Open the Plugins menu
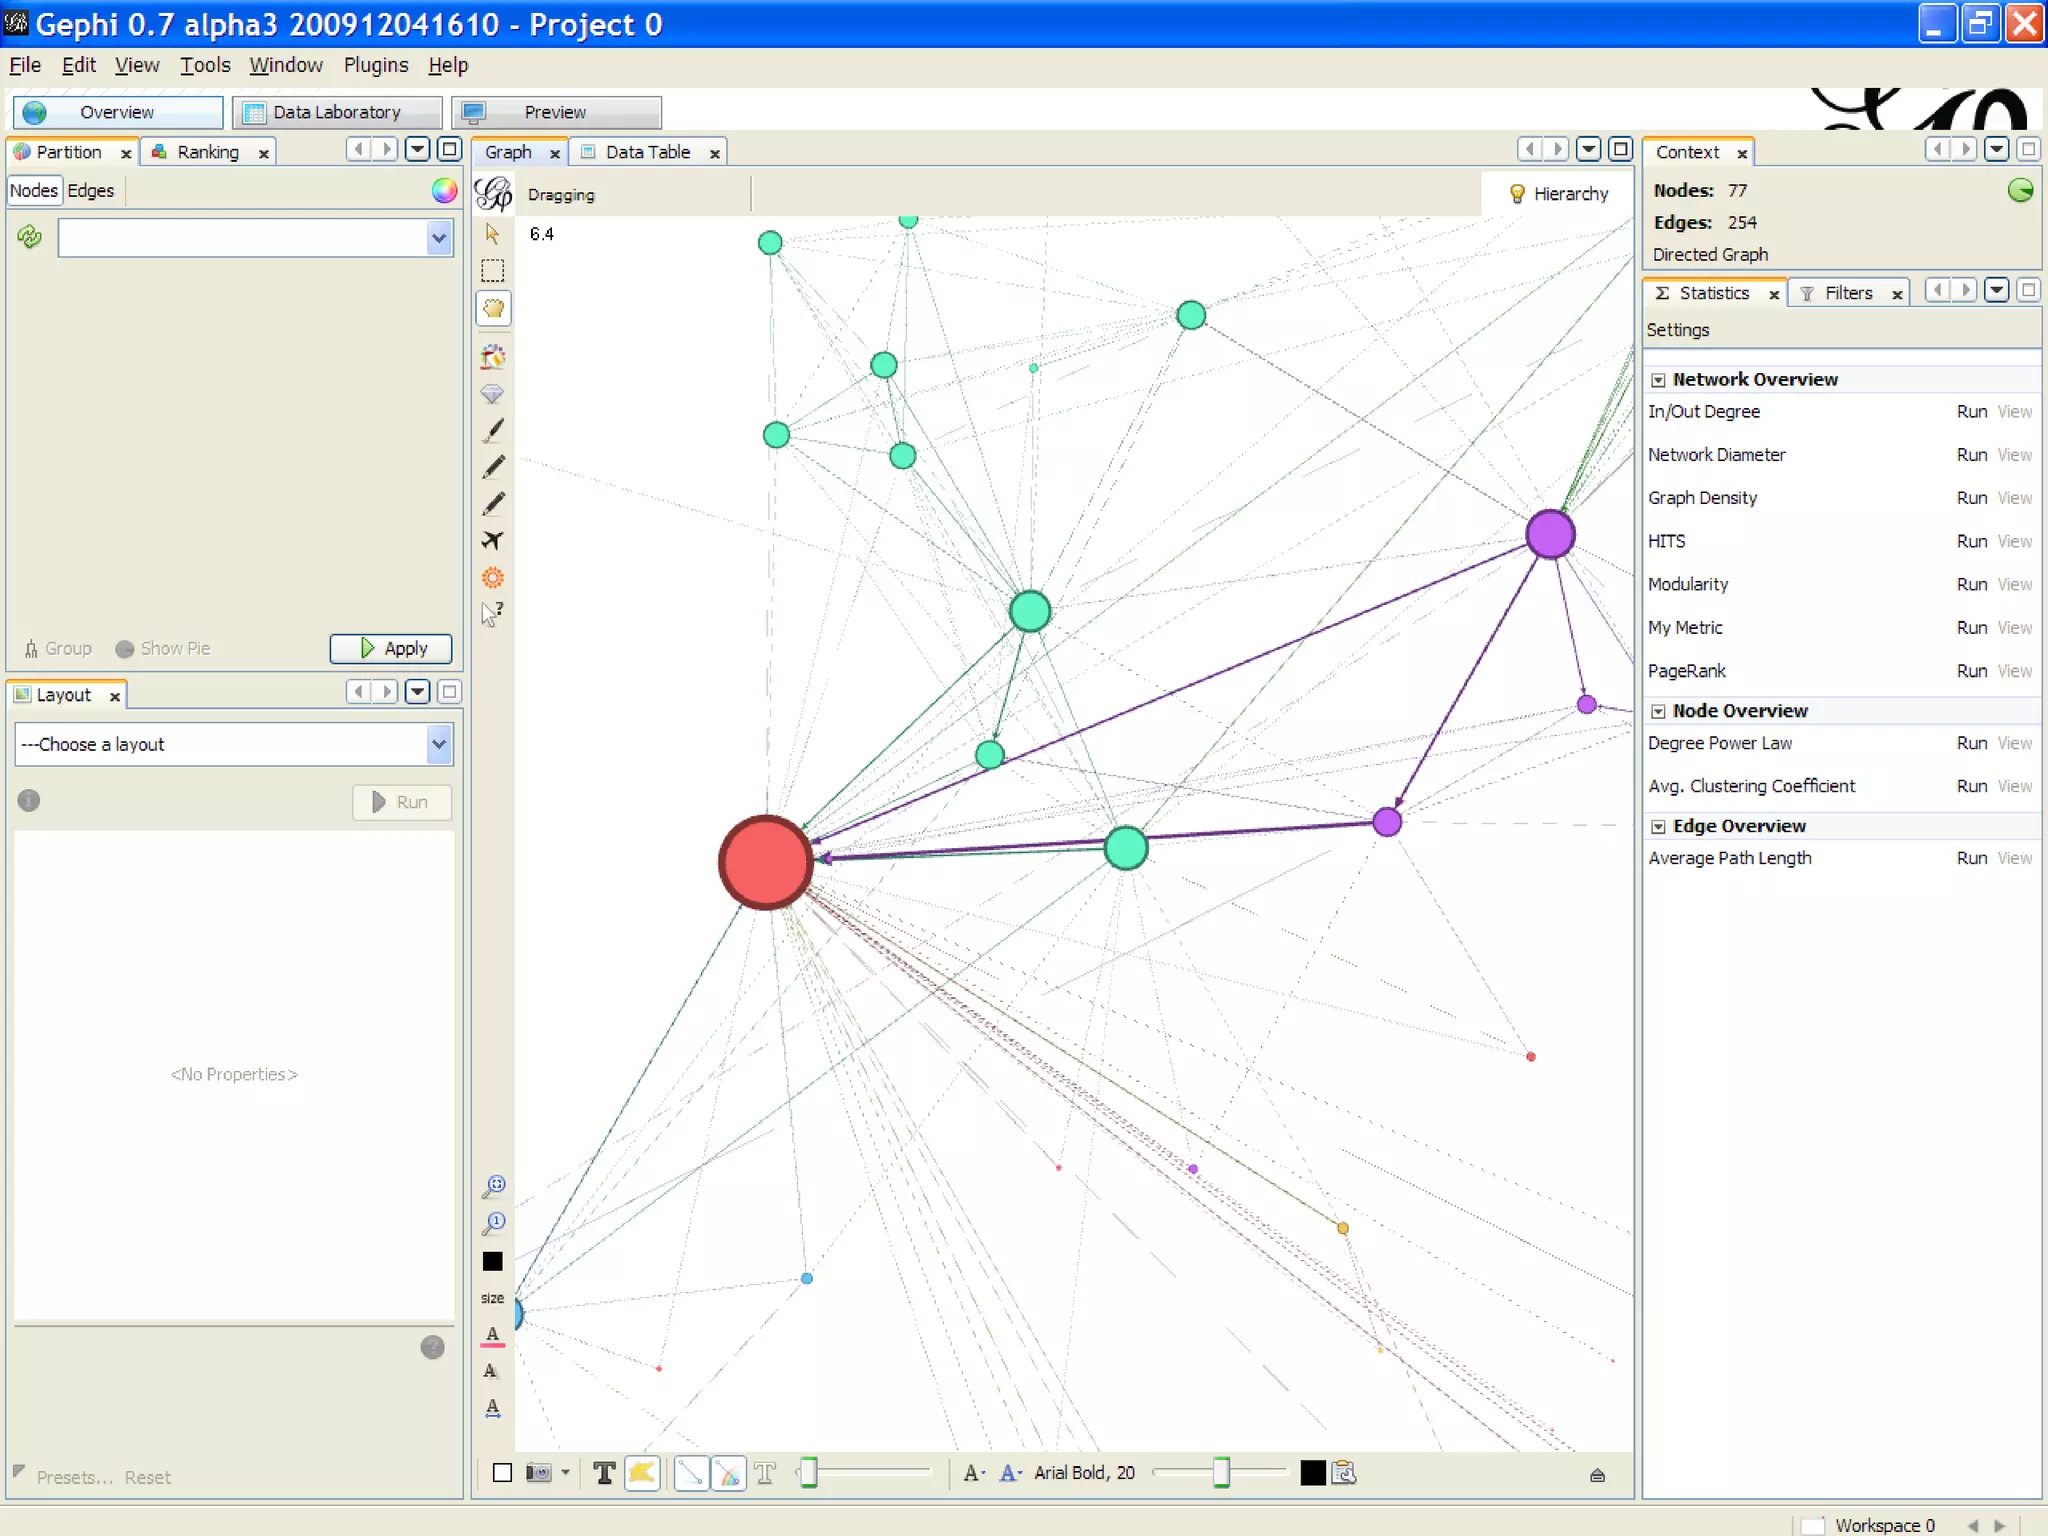The height and width of the screenshot is (1536, 2048). [x=375, y=65]
